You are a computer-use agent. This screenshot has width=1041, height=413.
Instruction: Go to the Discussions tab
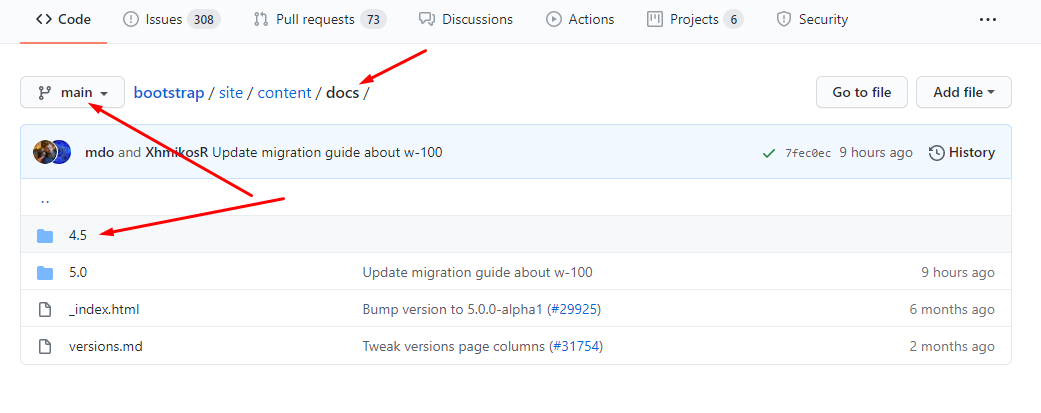tap(466, 20)
